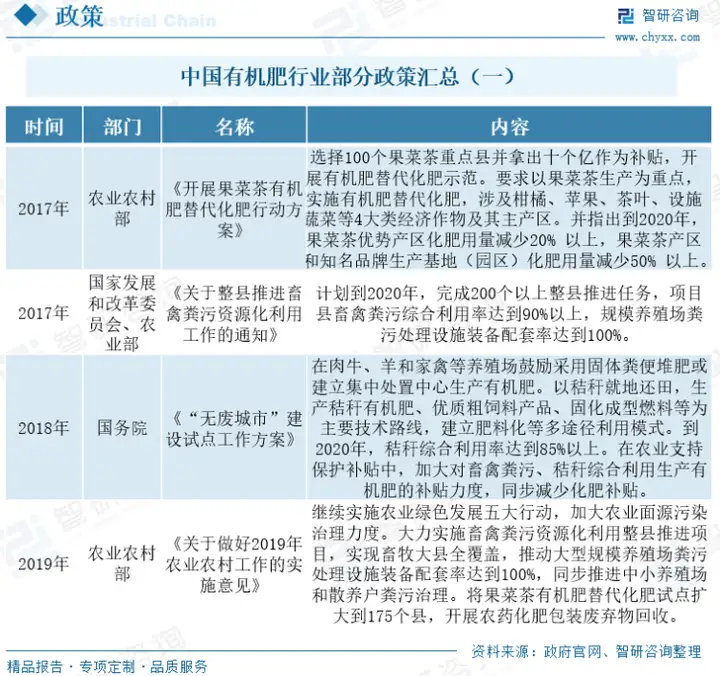The image size is (720, 676).
Task: Select the 2017年 cell in 农业农村部 row
Action: click(44, 208)
